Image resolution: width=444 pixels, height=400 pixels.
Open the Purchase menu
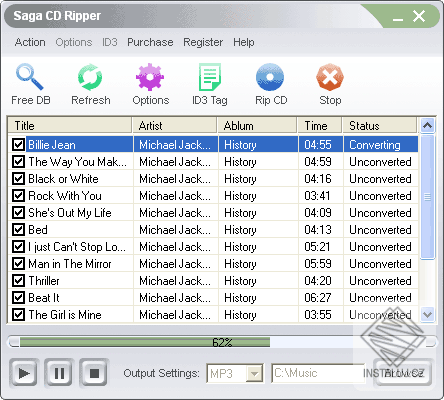(150, 42)
